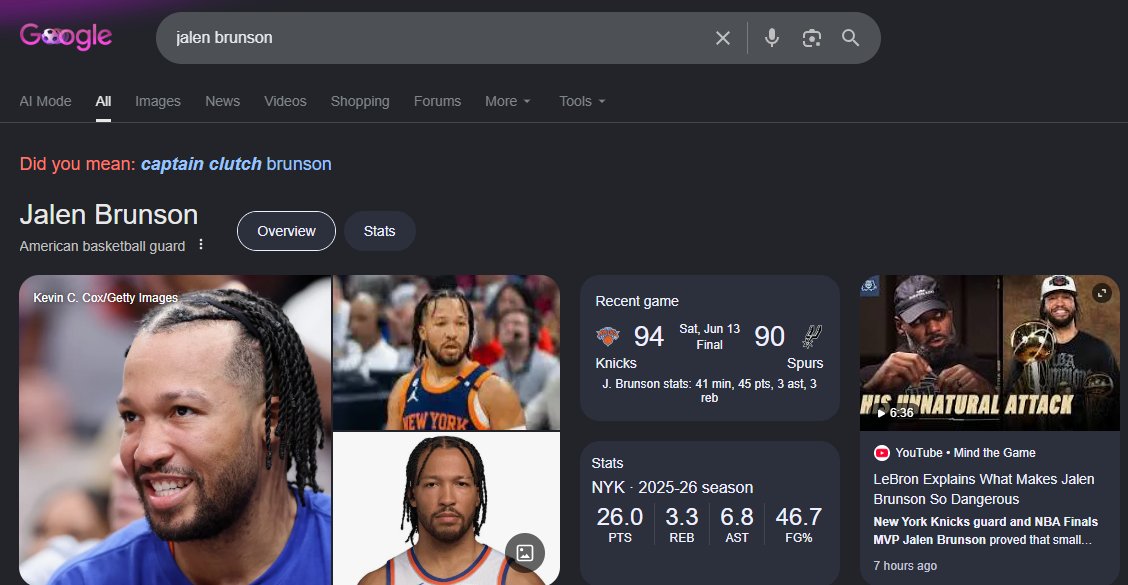Click the Spurs team logo
The height and width of the screenshot is (585, 1128).
[x=811, y=336]
